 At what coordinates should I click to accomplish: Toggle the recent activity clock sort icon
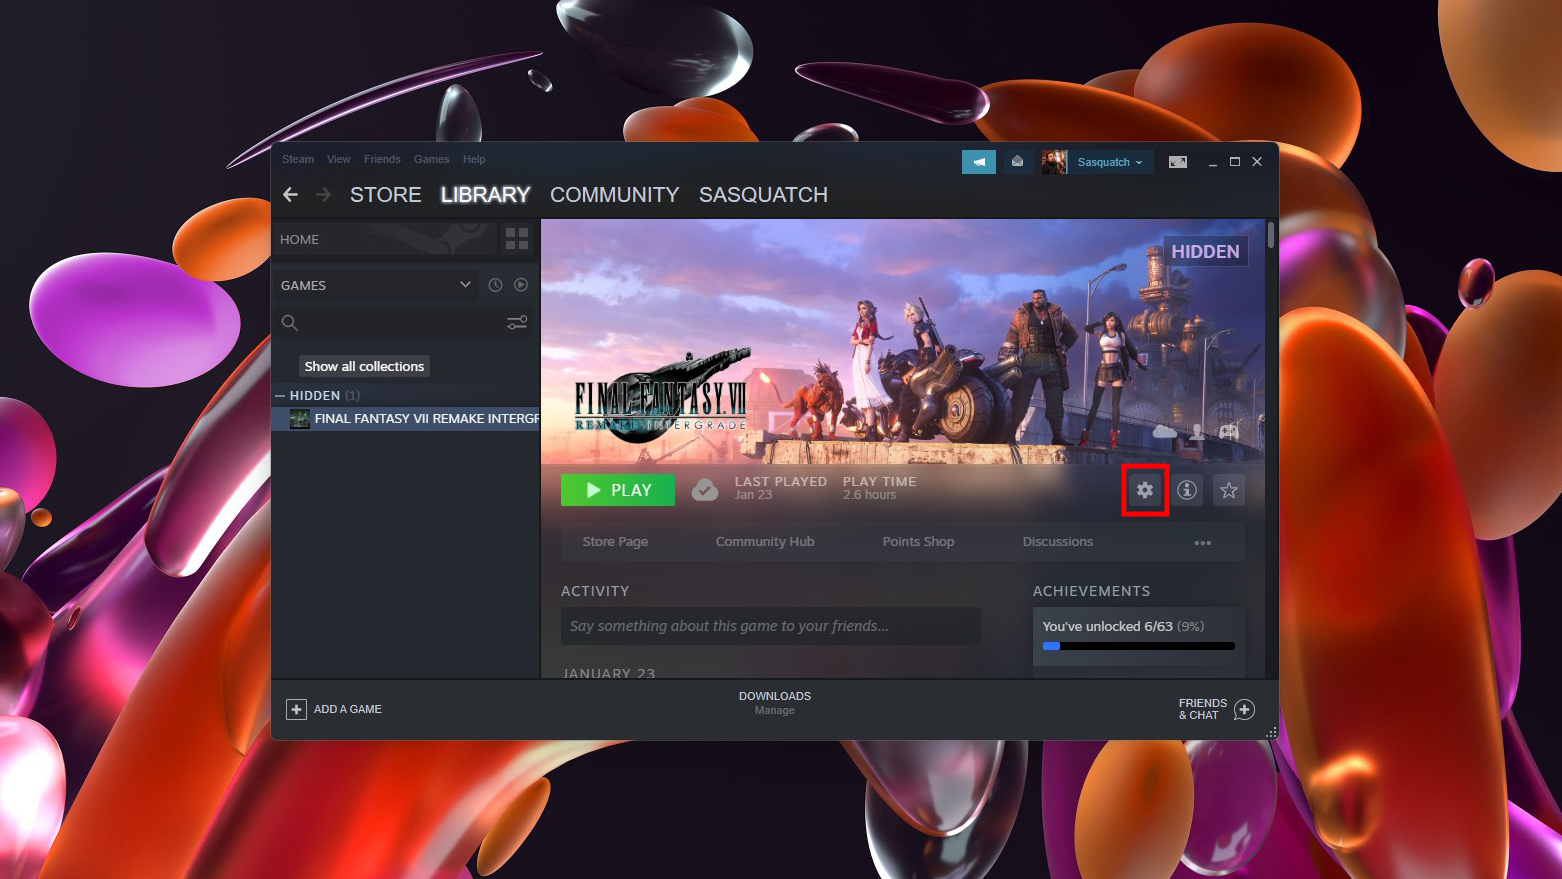(495, 285)
